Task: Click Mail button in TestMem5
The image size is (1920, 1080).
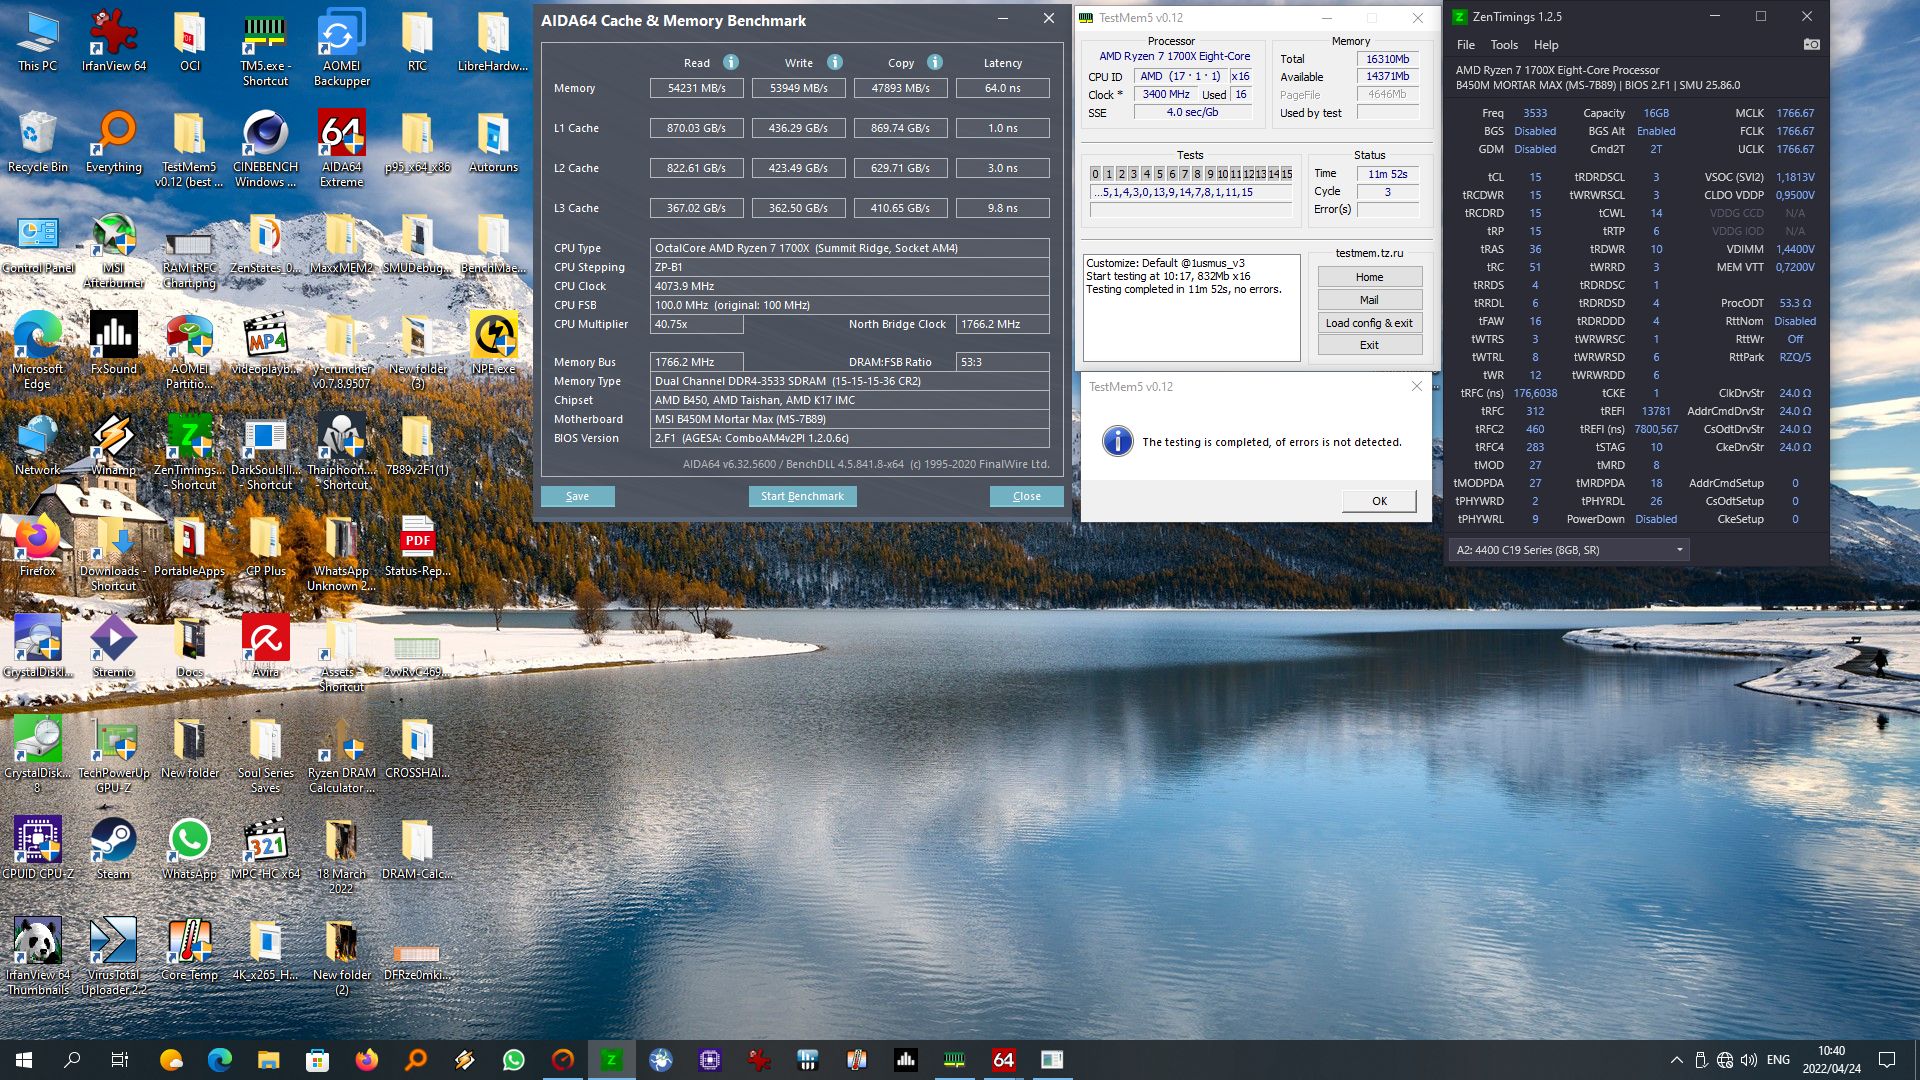Action: tap(1369, 300)
